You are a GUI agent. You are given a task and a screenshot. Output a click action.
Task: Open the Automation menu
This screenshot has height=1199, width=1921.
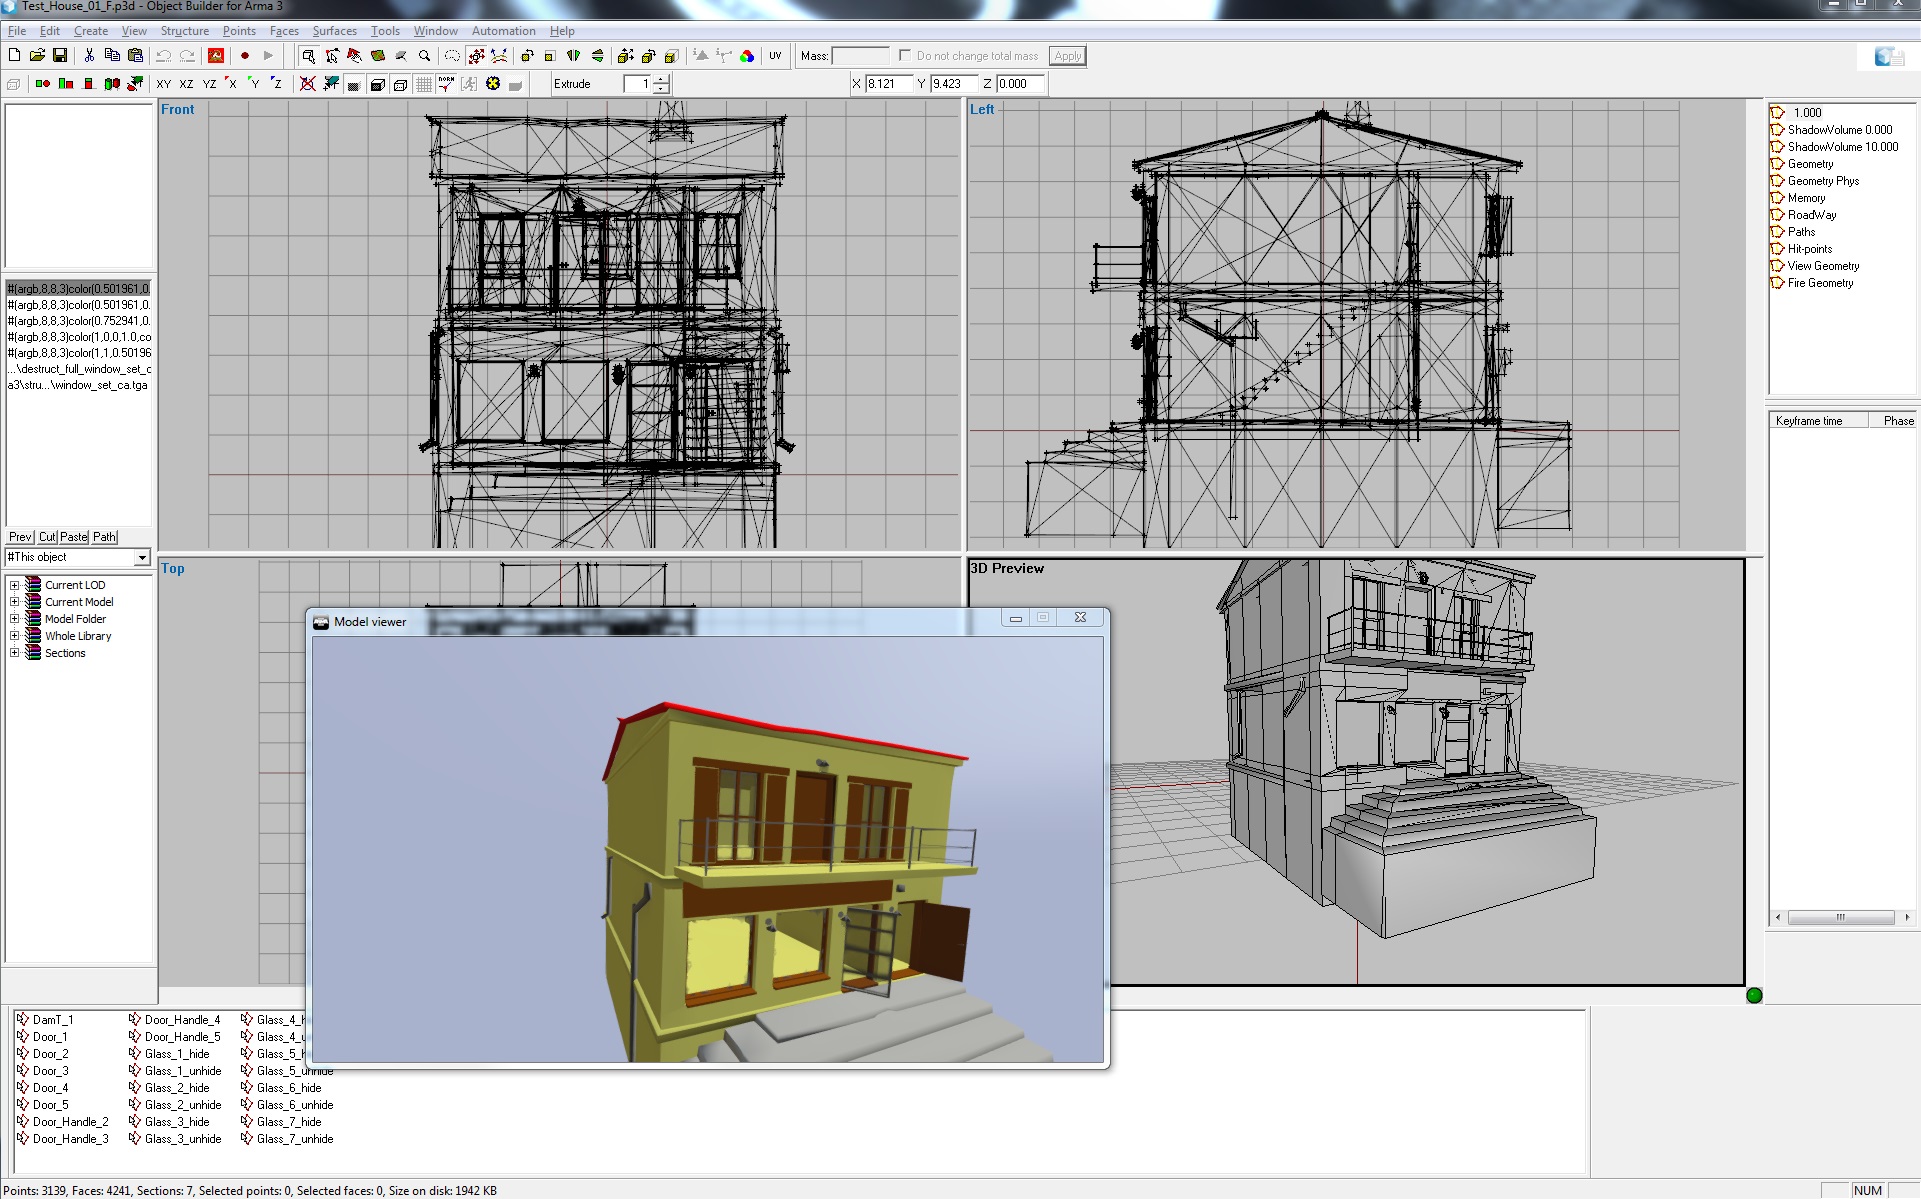coord(503,31)
